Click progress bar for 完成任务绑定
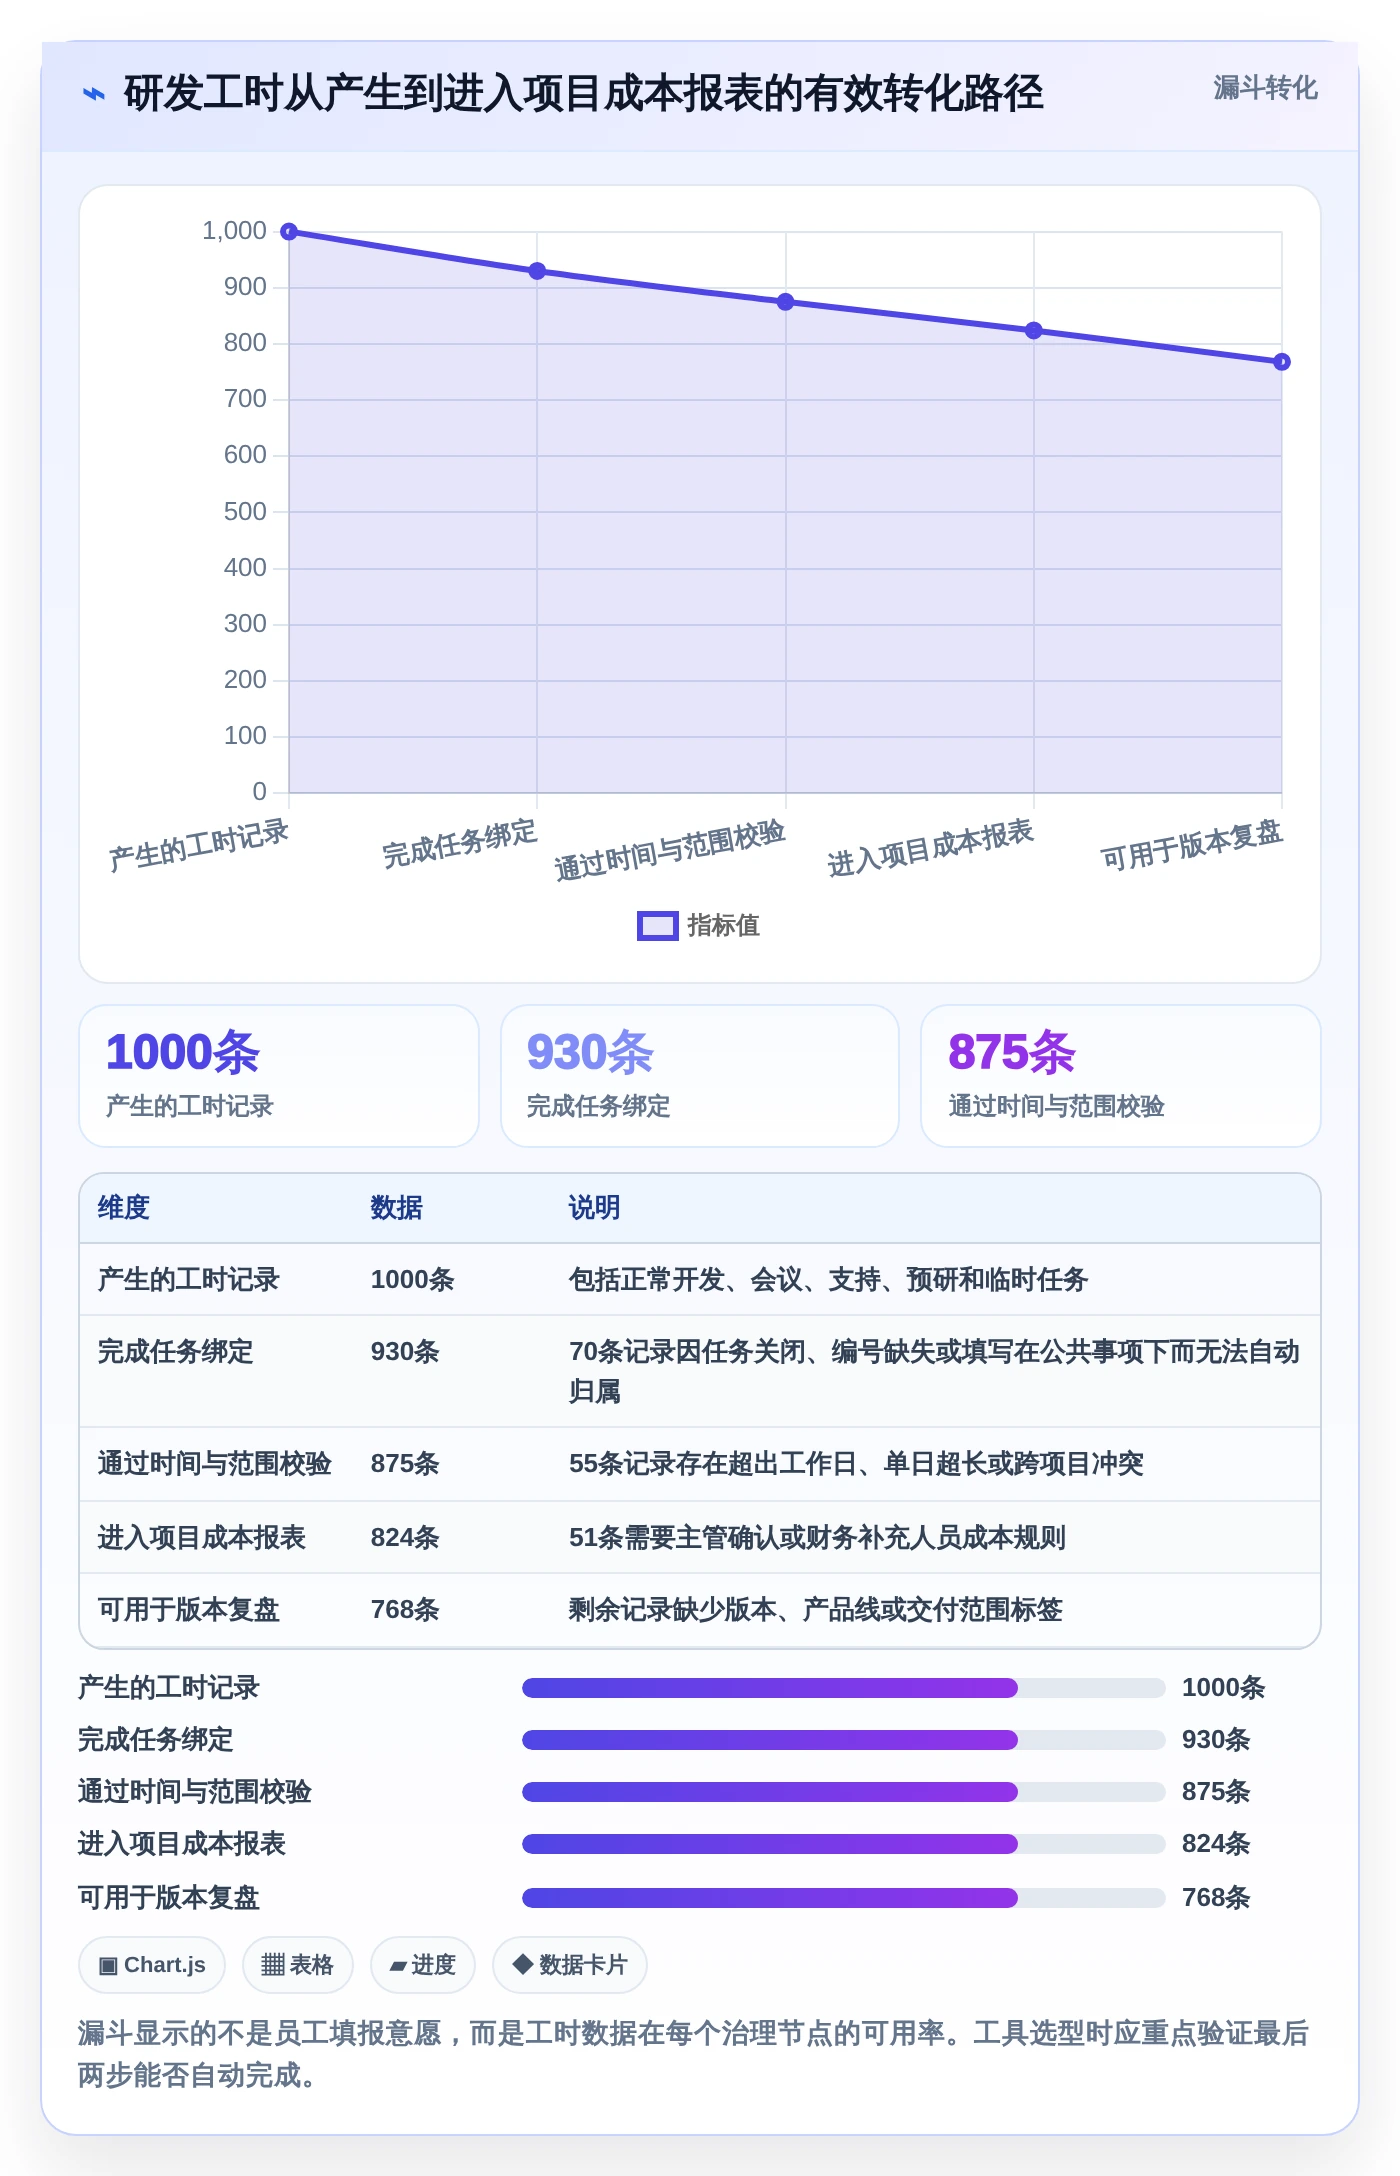Viewport: 1400px width, 2176px height. click(844, 1740)
